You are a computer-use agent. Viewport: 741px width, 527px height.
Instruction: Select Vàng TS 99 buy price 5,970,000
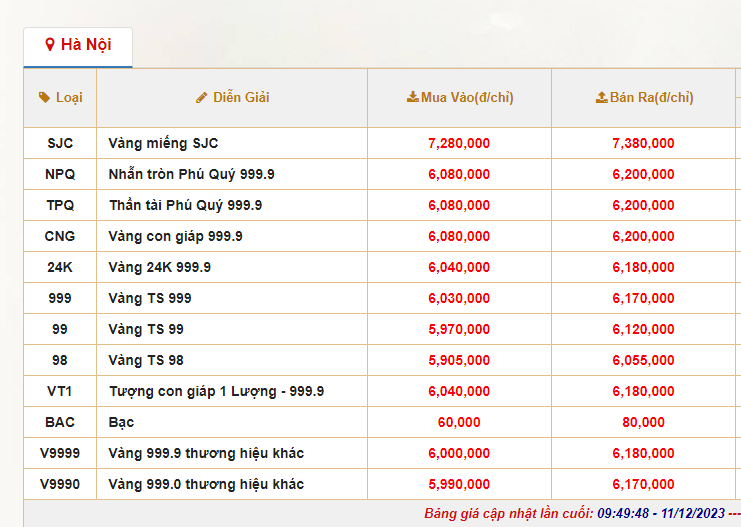coord(459,329)
